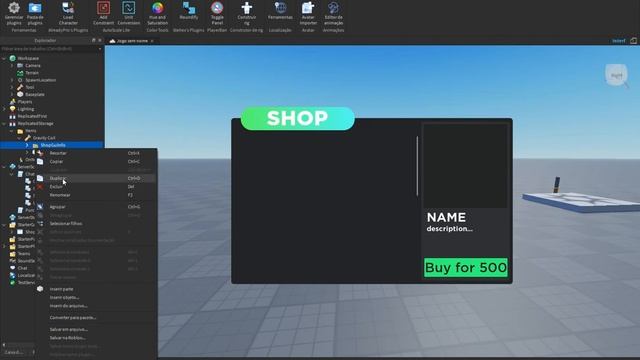Select Workspace in Explorer
Viewport: 640px width, 360px height.
click(x=28, y=58)
